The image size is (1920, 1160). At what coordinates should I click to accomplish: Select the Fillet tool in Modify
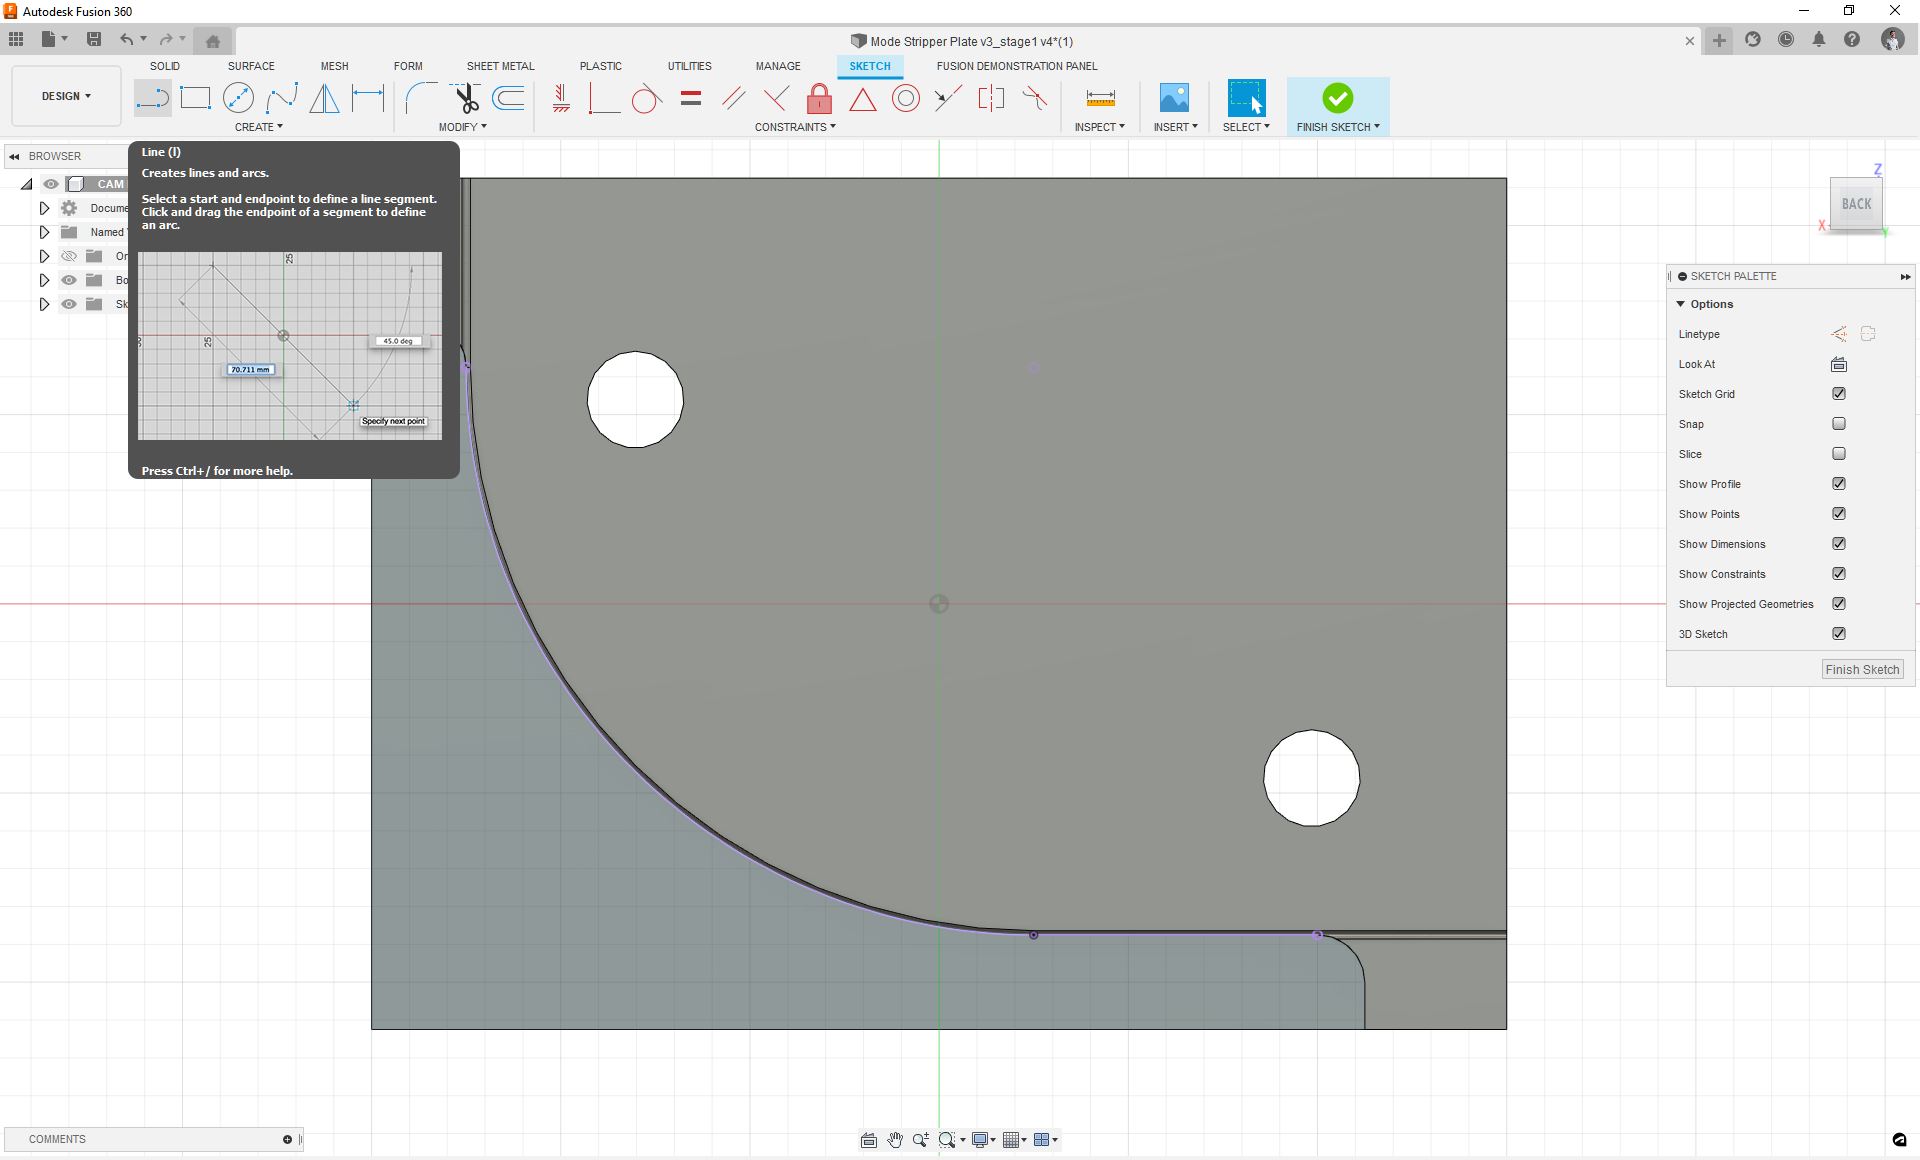[420, 98]
